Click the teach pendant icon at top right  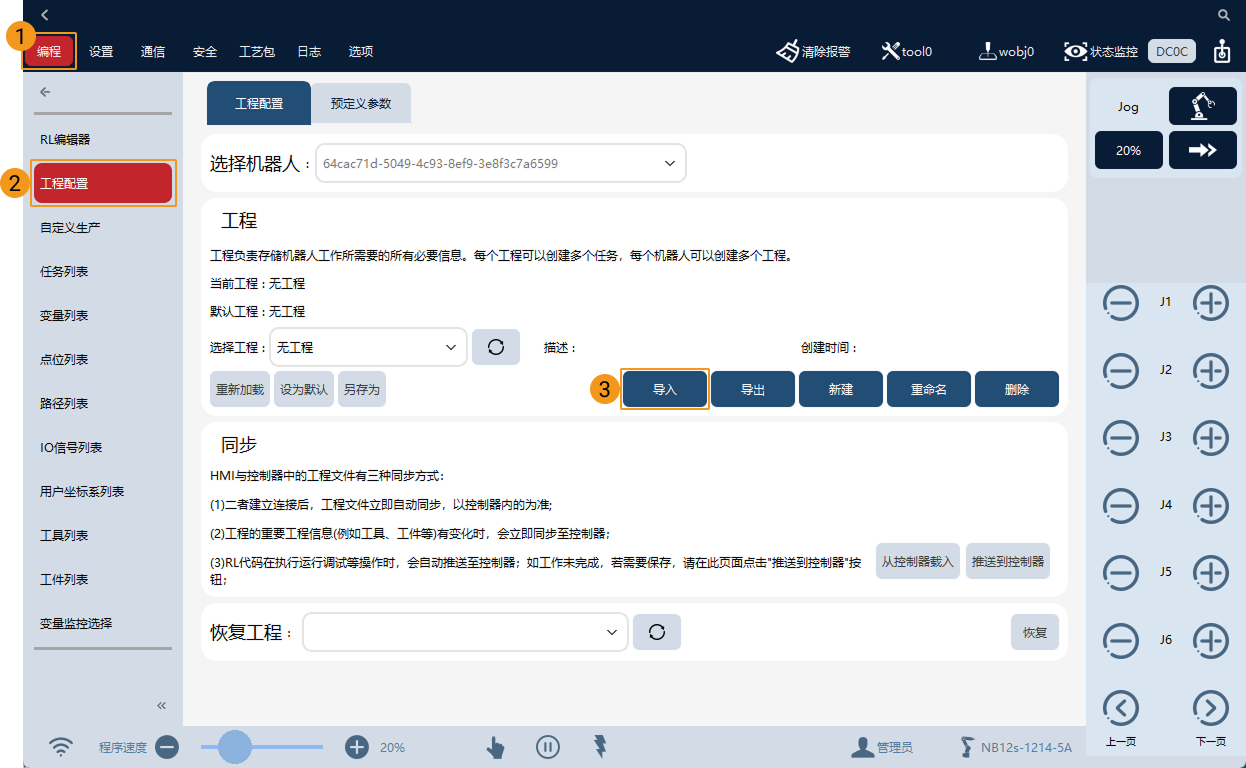pos(1222,51)
